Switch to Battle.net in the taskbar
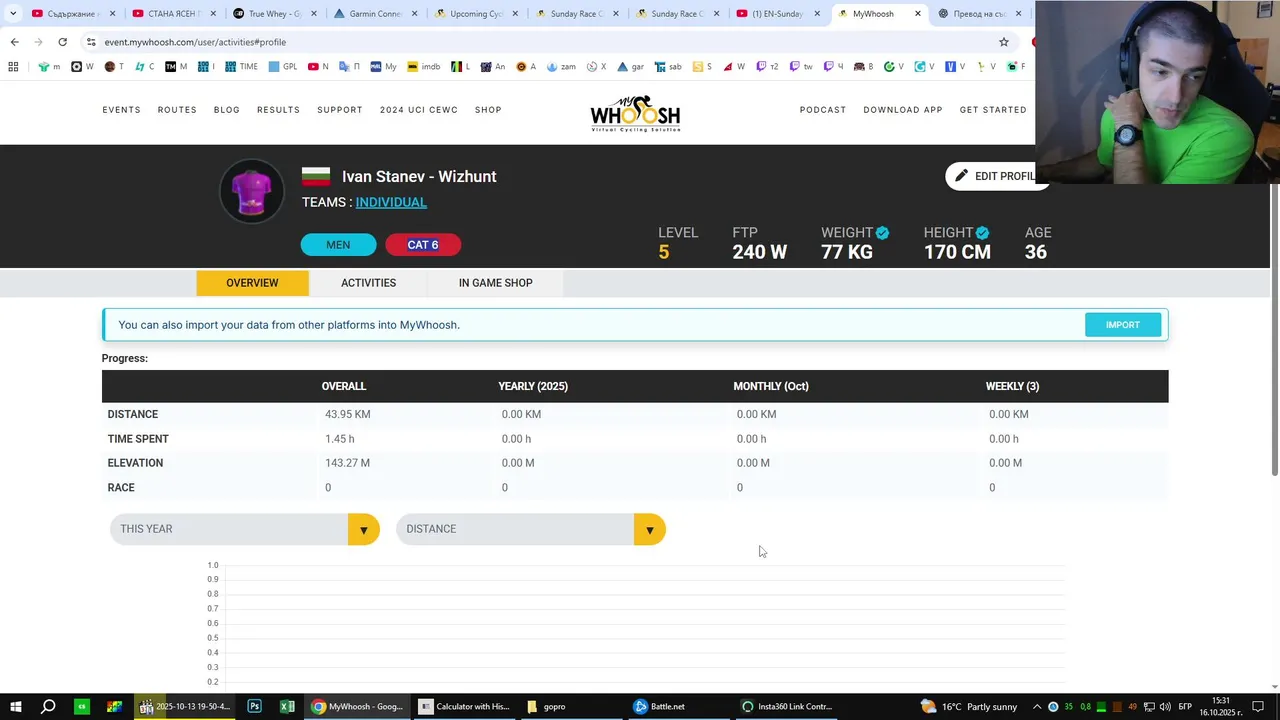 pos(660,706)
